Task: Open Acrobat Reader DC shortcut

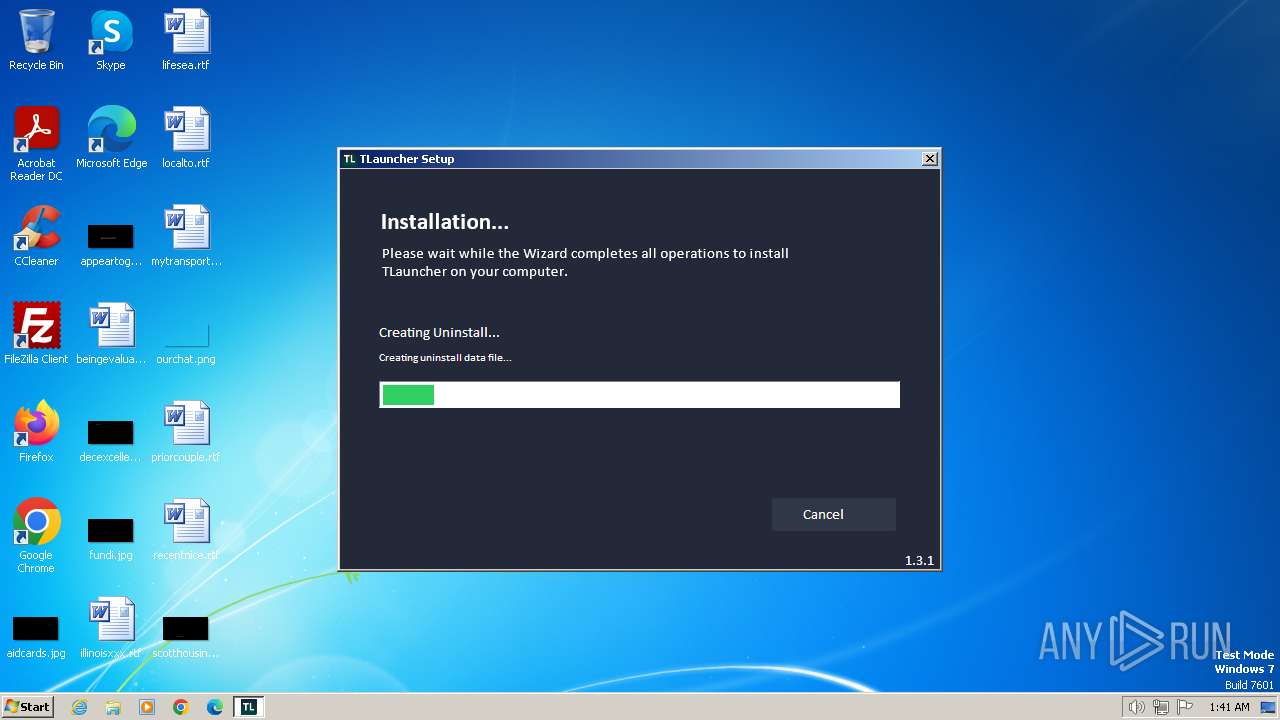Action: tap(36, 144)
